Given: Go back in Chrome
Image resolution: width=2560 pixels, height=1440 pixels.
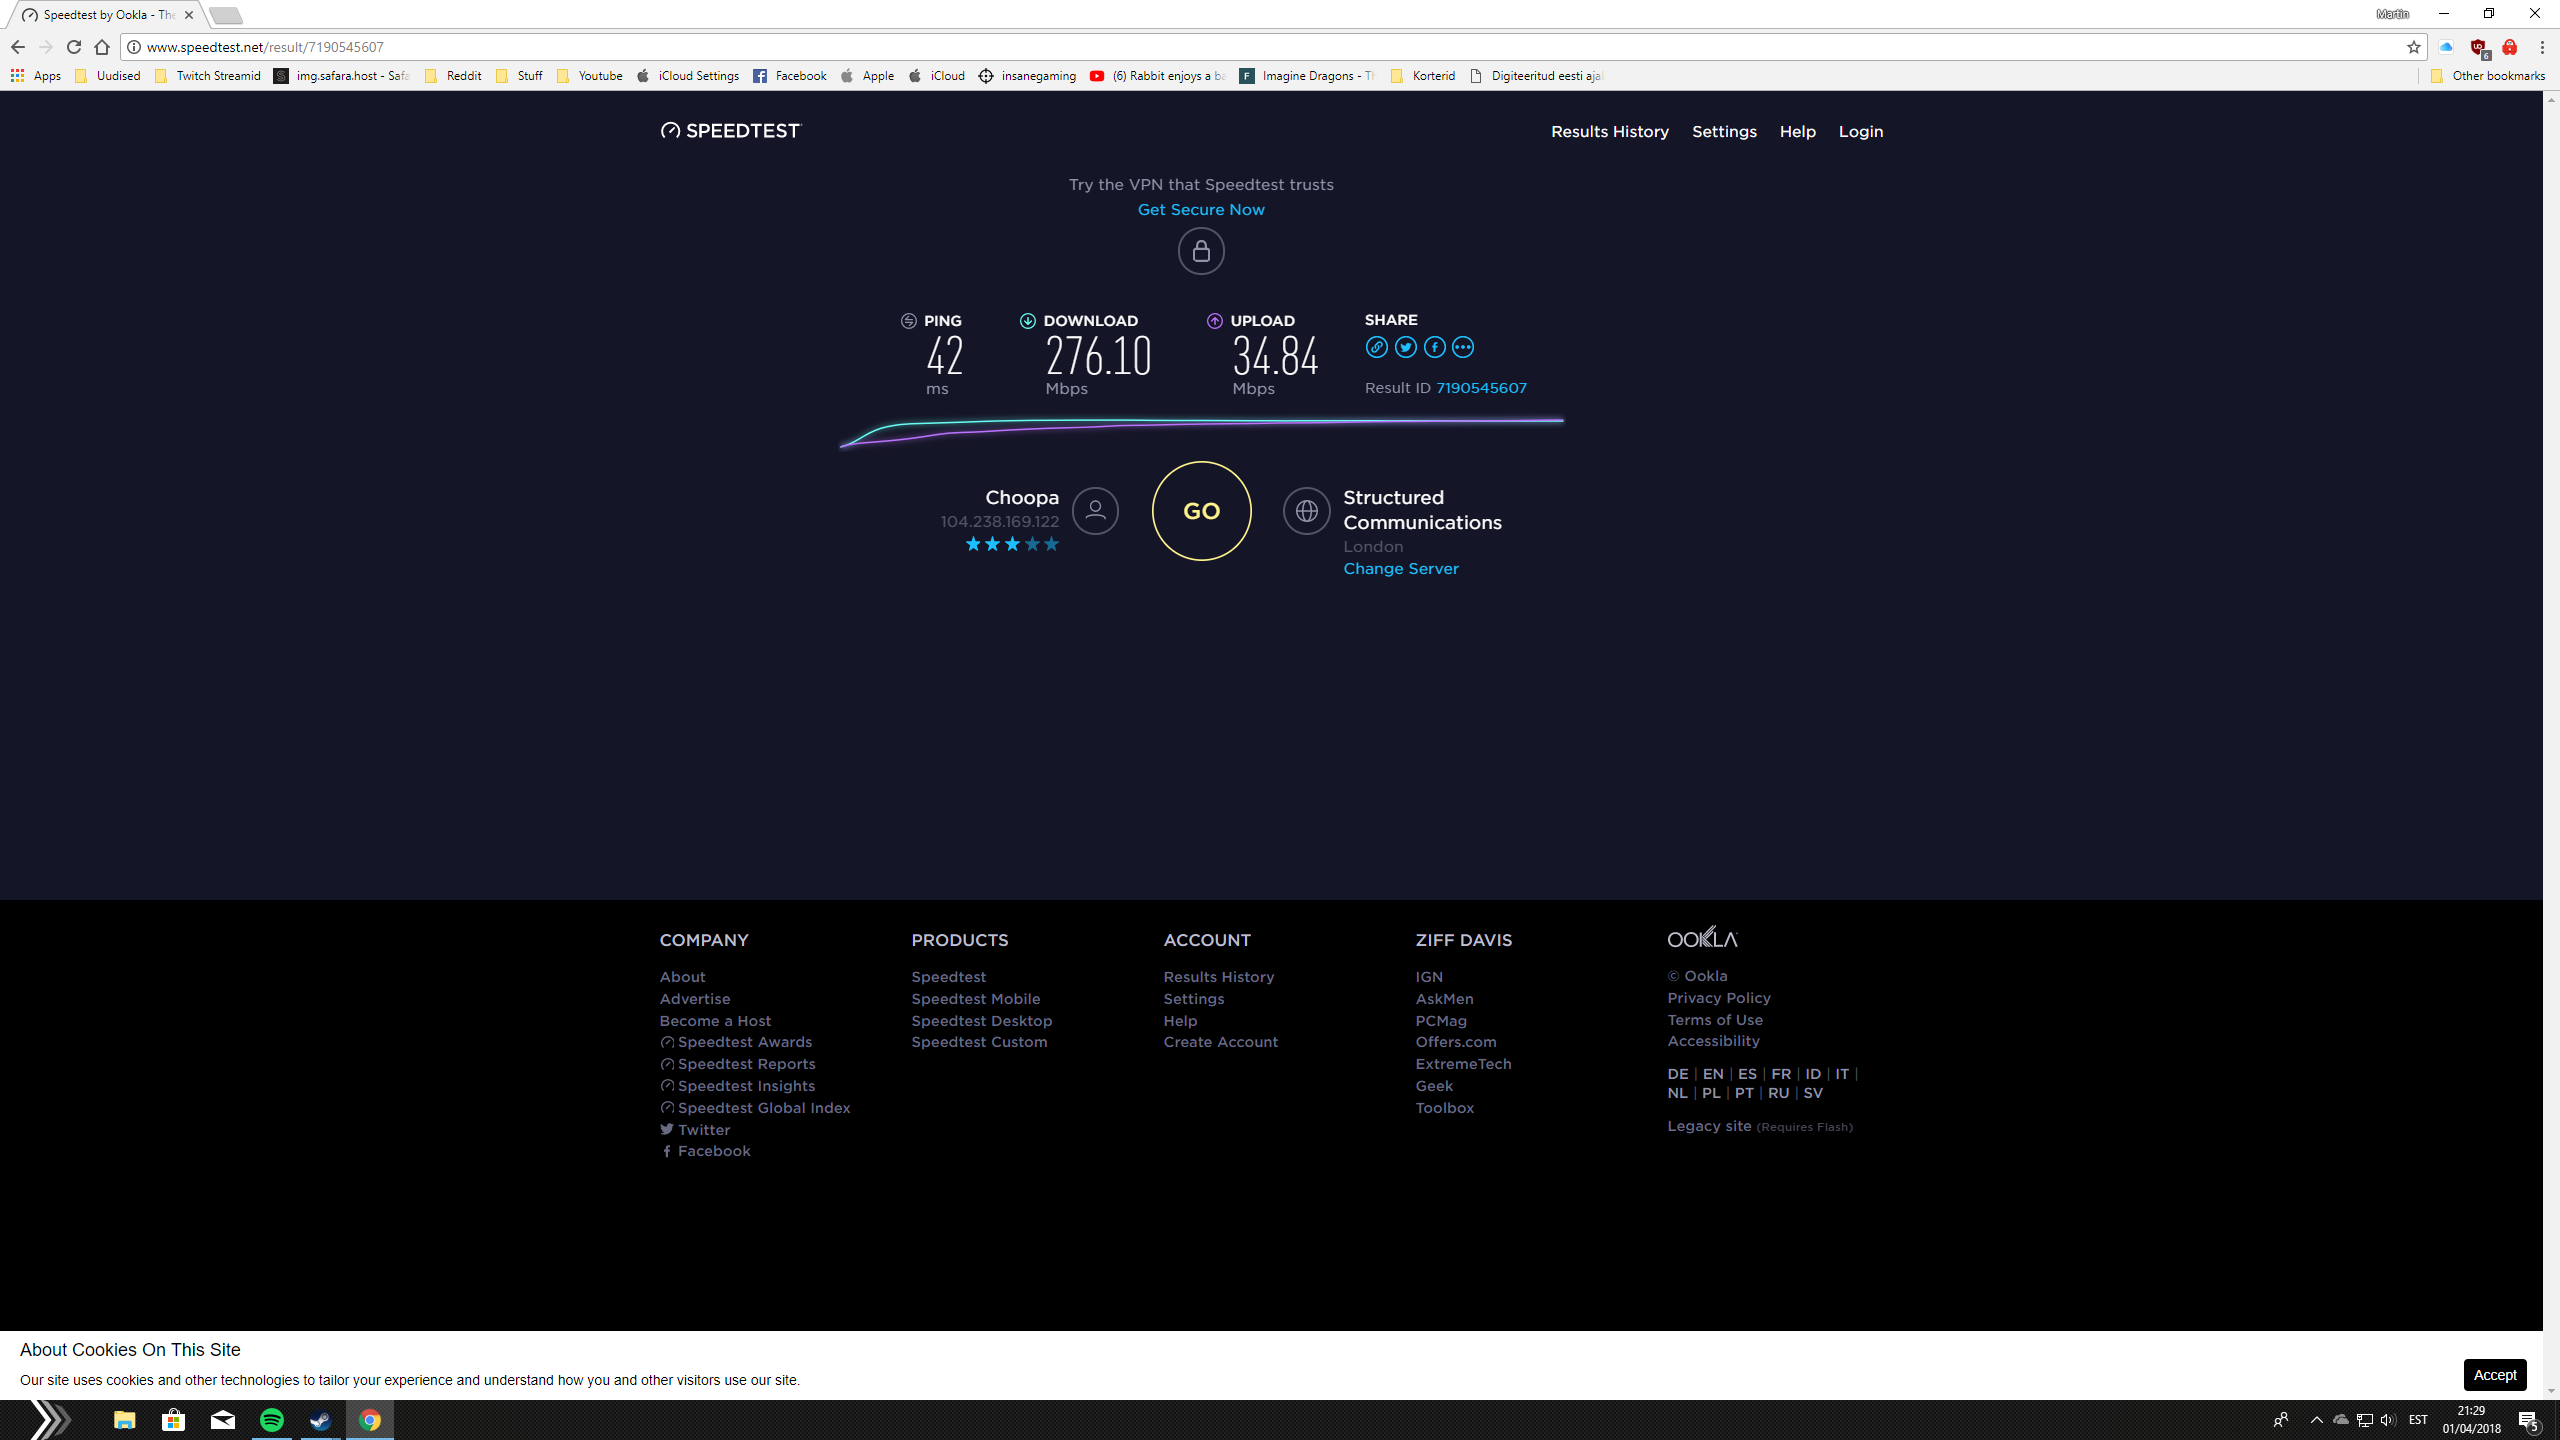Looking at the screenshot, I should click(x=18, y=47).
